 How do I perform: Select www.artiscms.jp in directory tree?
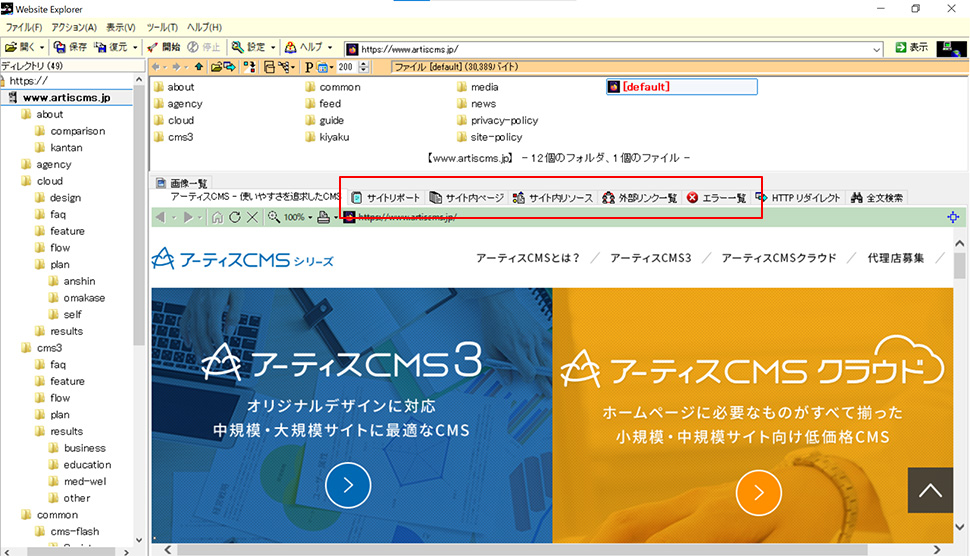point(66,98)
